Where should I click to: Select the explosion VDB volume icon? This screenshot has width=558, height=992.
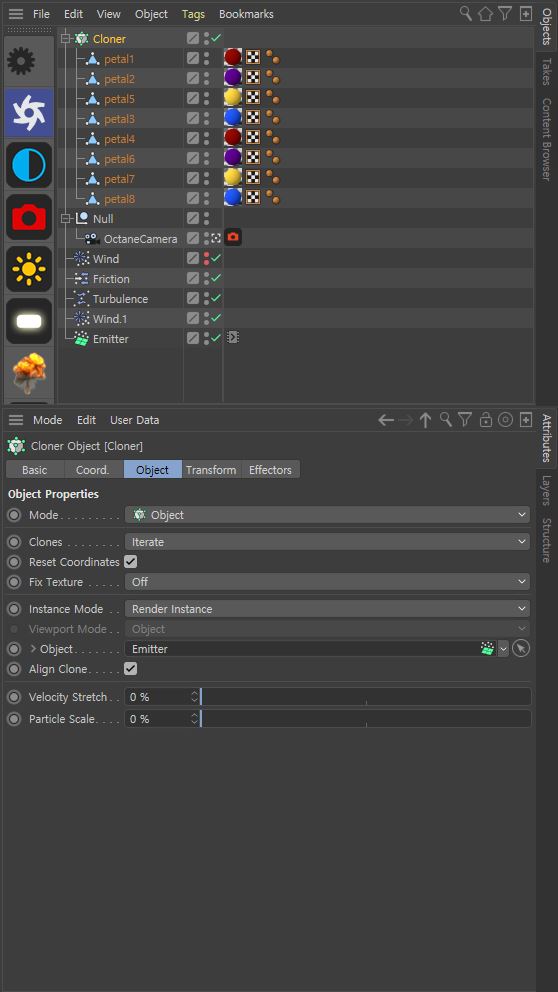[29, 373]
